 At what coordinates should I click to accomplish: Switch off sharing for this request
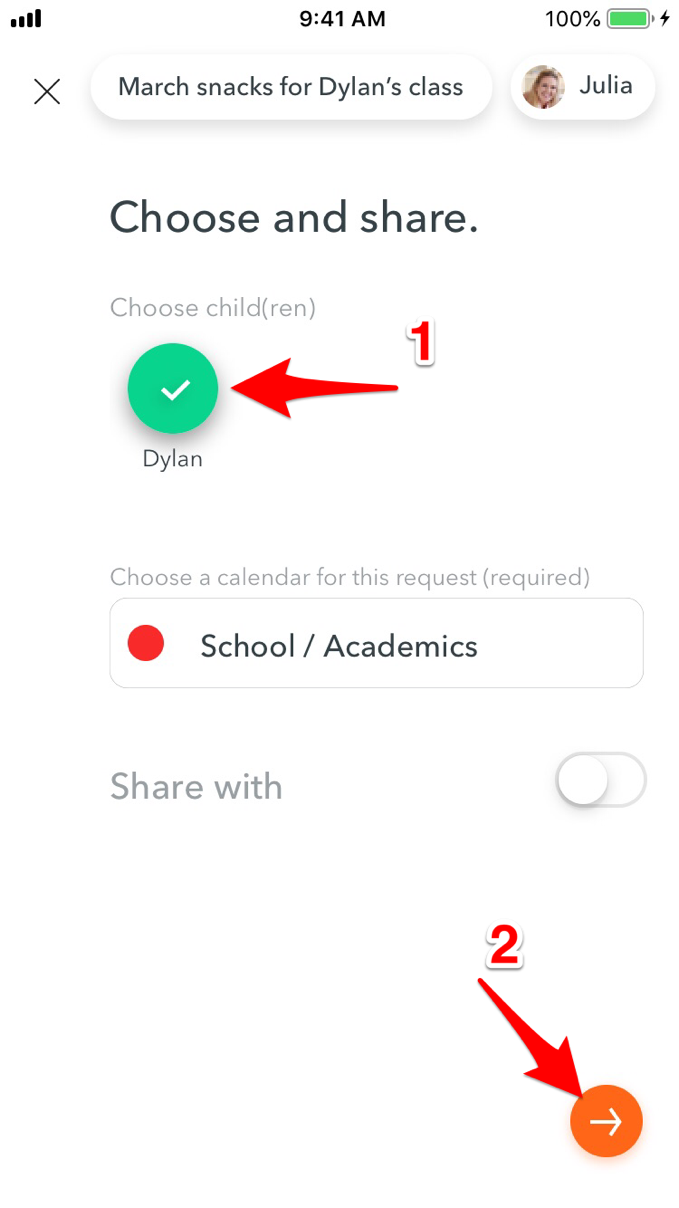tap(600, 781)
